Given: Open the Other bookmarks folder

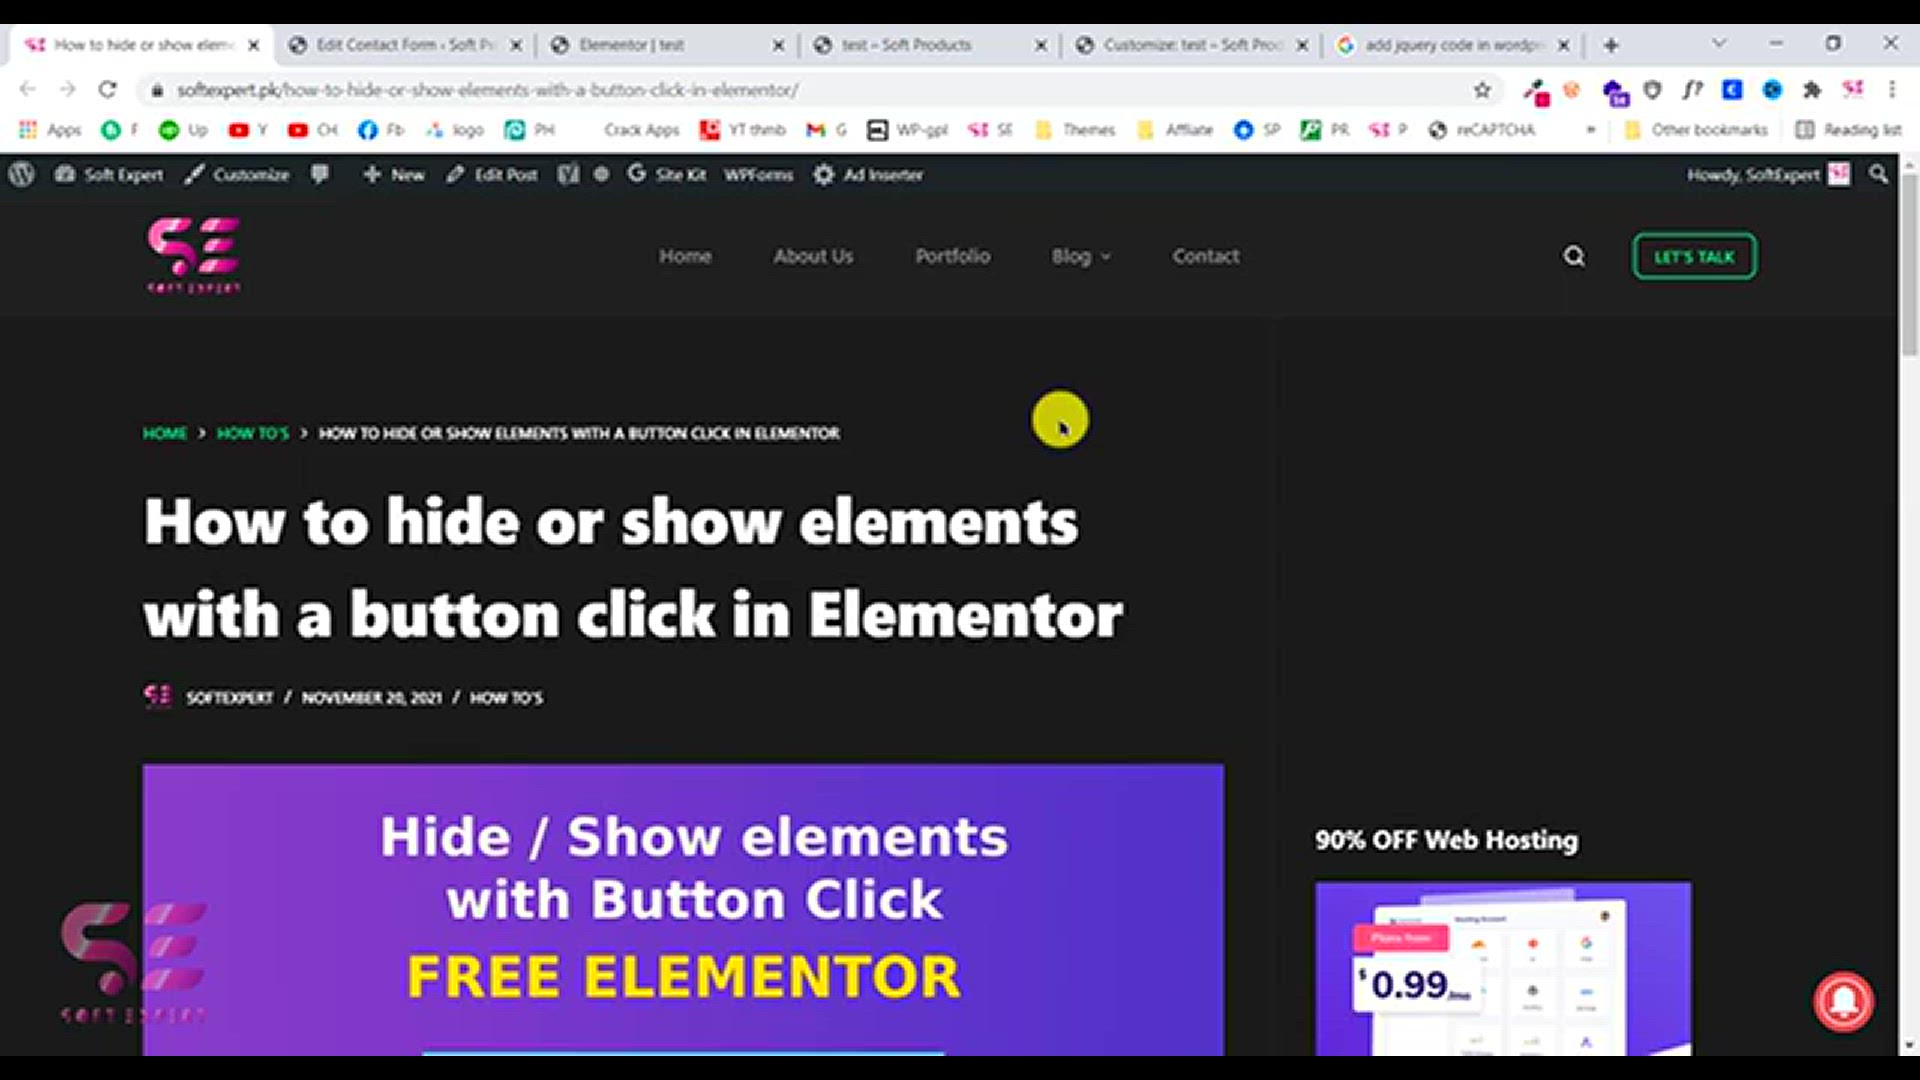Looking at the screenshot, I should [1696, 130].
